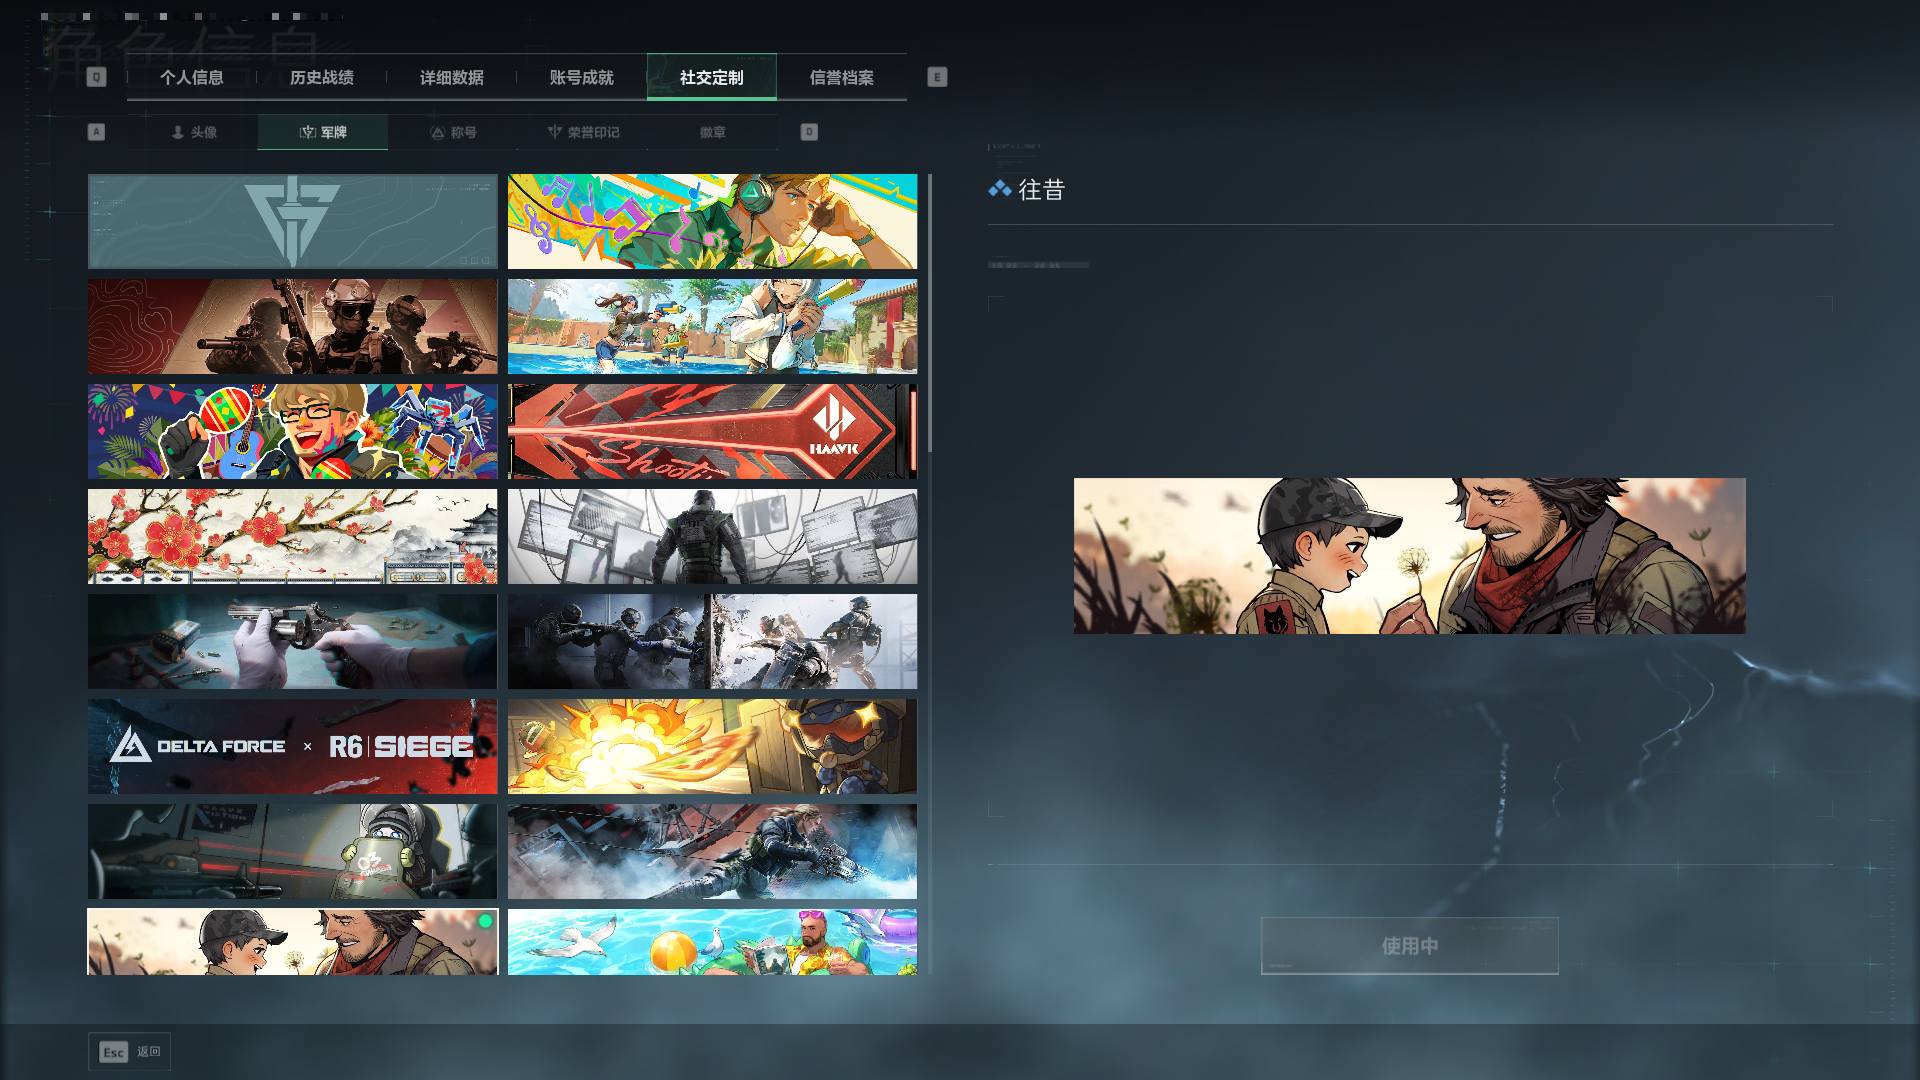Click the dog tag list scrollbar
This screenshot has height=1080, width=1920.
click(930, 313)
